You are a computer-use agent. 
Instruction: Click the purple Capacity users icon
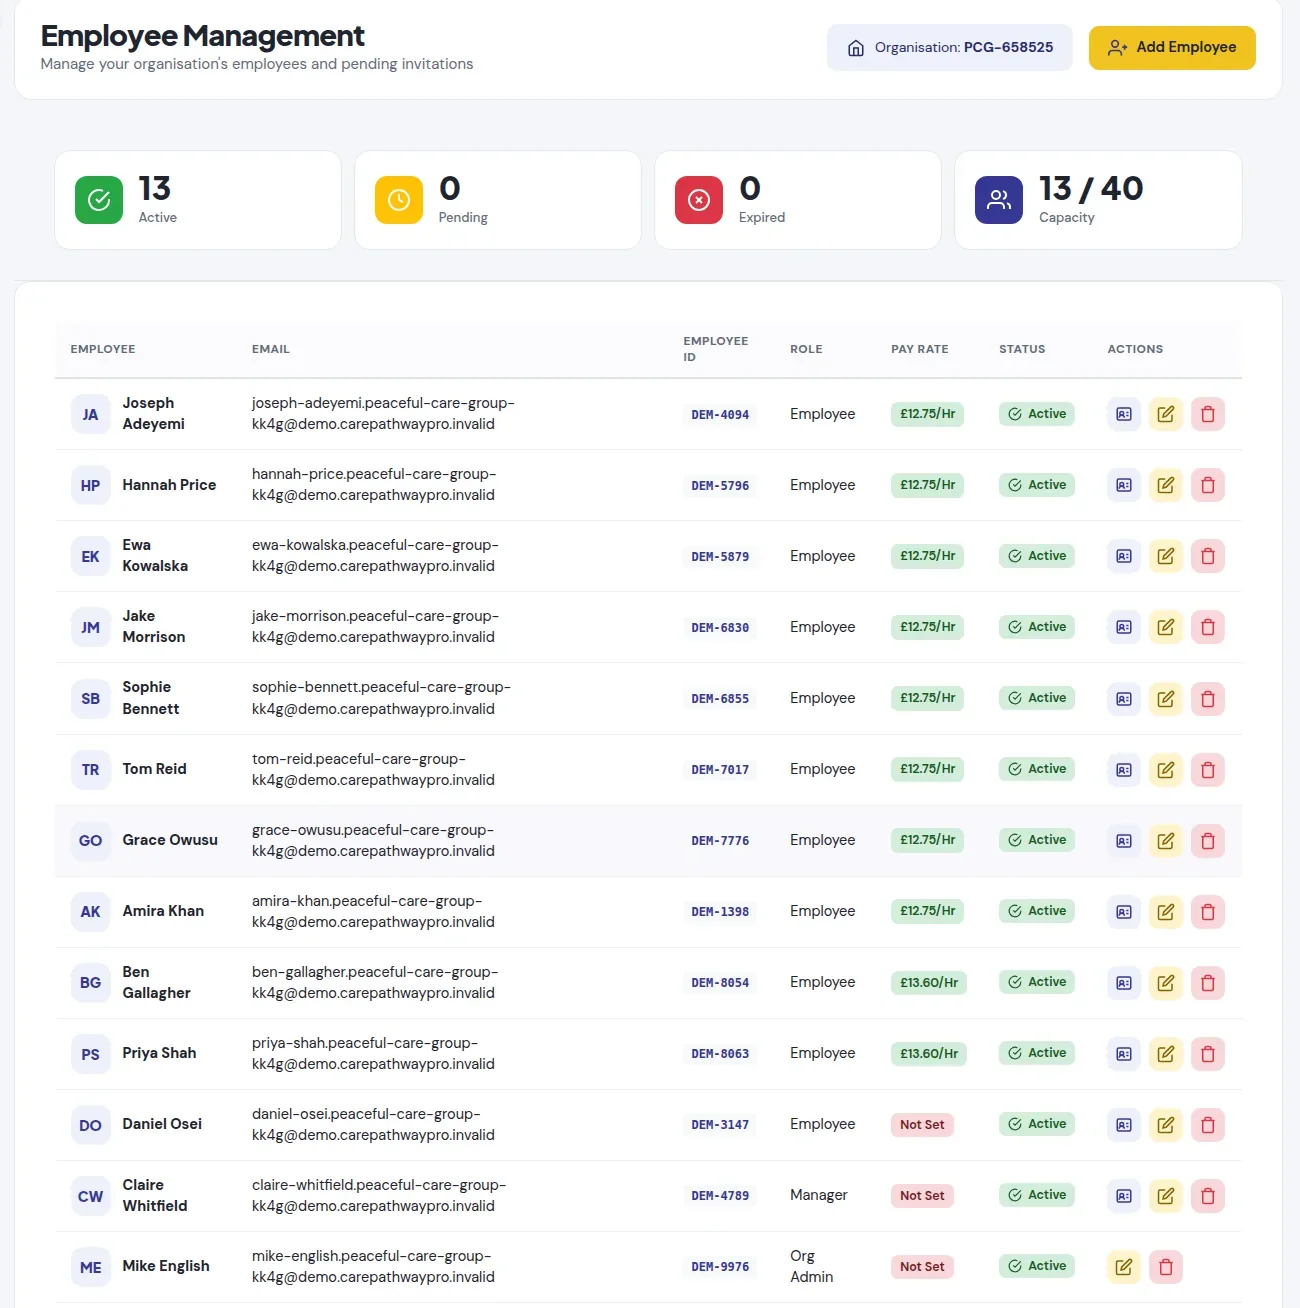coord(999,200)
